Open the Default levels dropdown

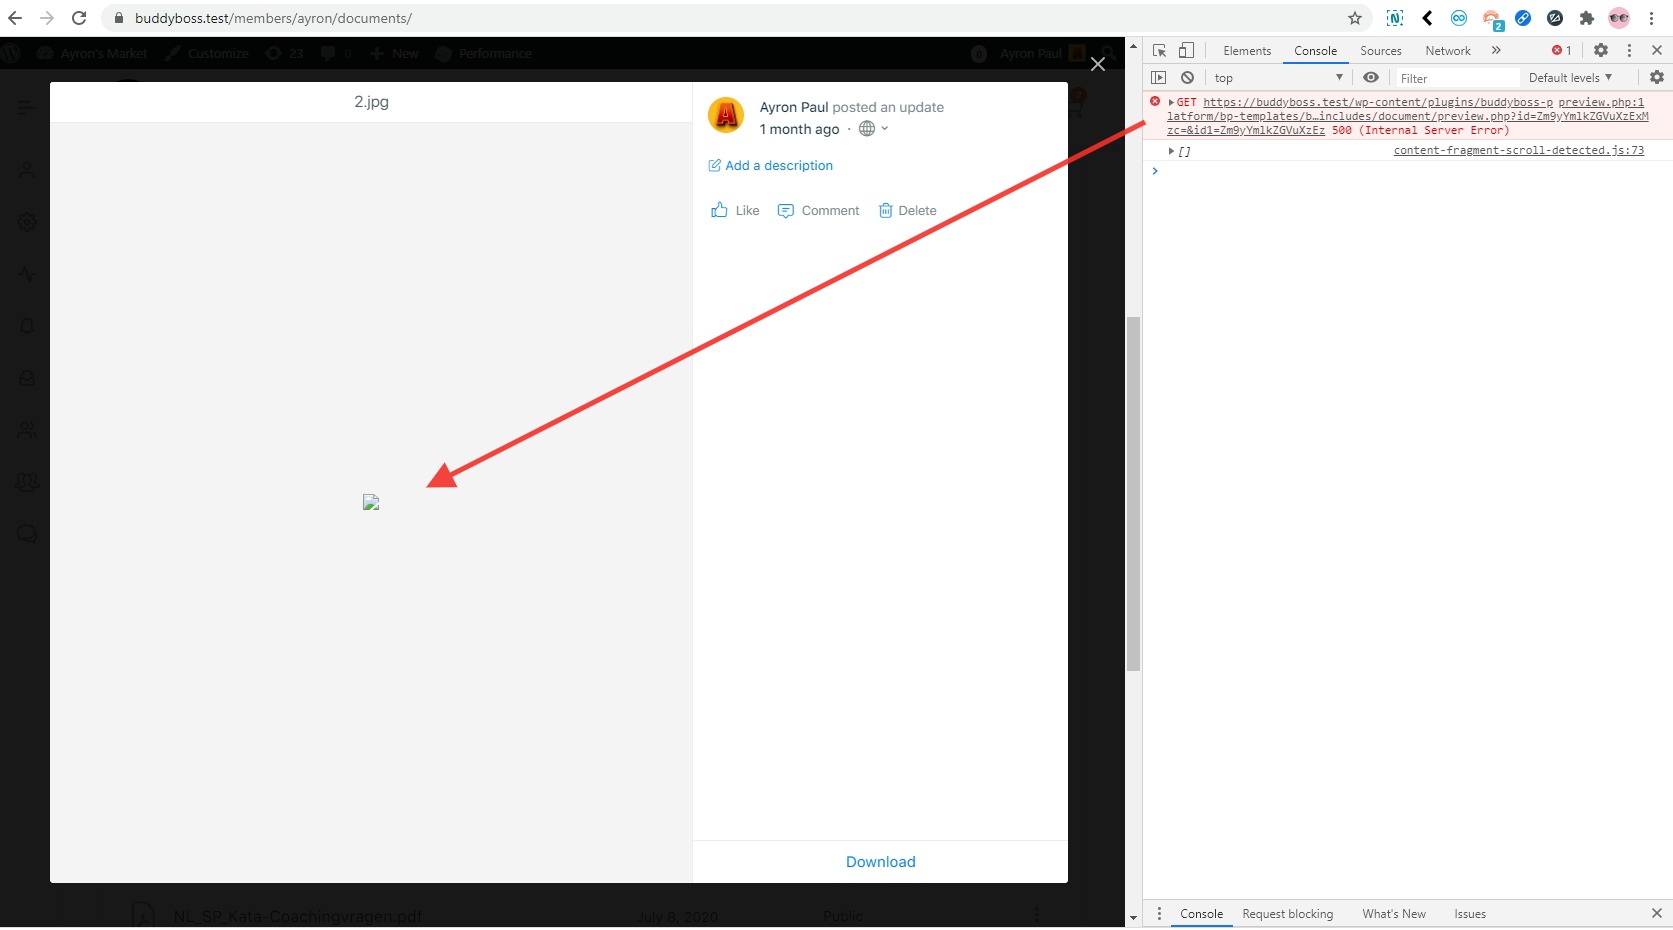[1571, 77]
